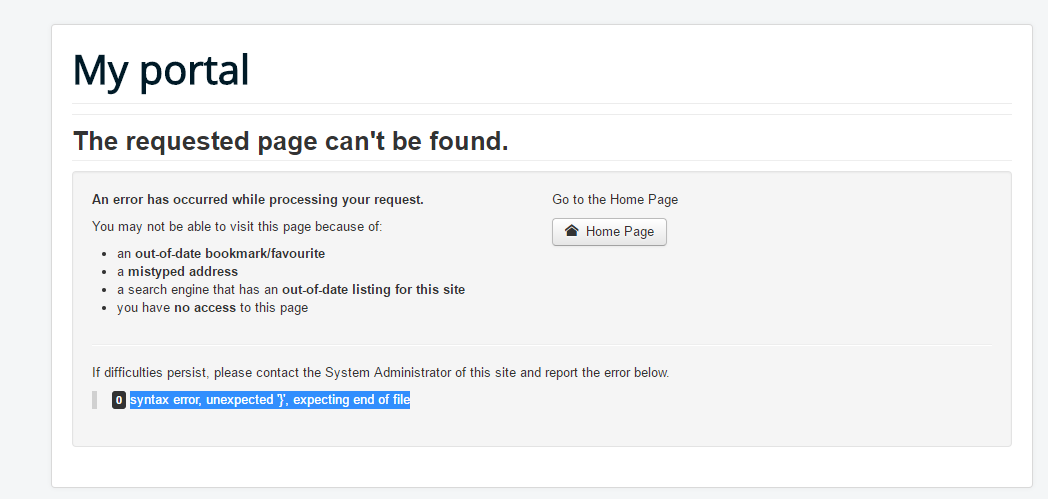Click the gray vertical bar beside error message
The width and height of the screenshot is (1048, 499).
[94, 400]
